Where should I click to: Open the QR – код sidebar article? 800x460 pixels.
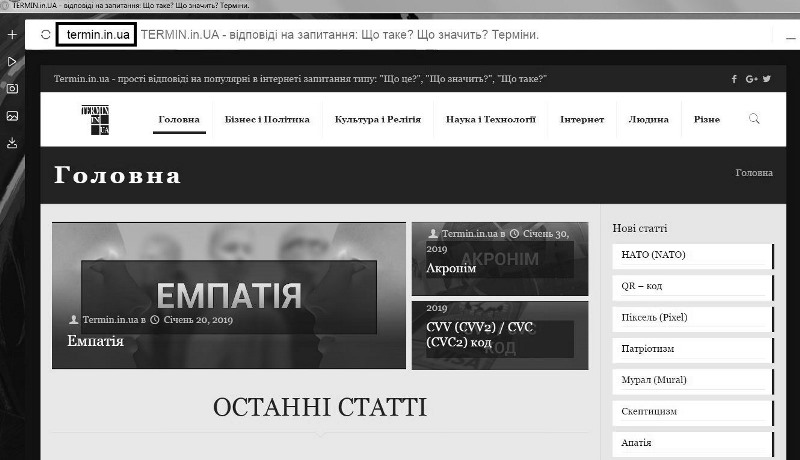(x=693, y=288)
